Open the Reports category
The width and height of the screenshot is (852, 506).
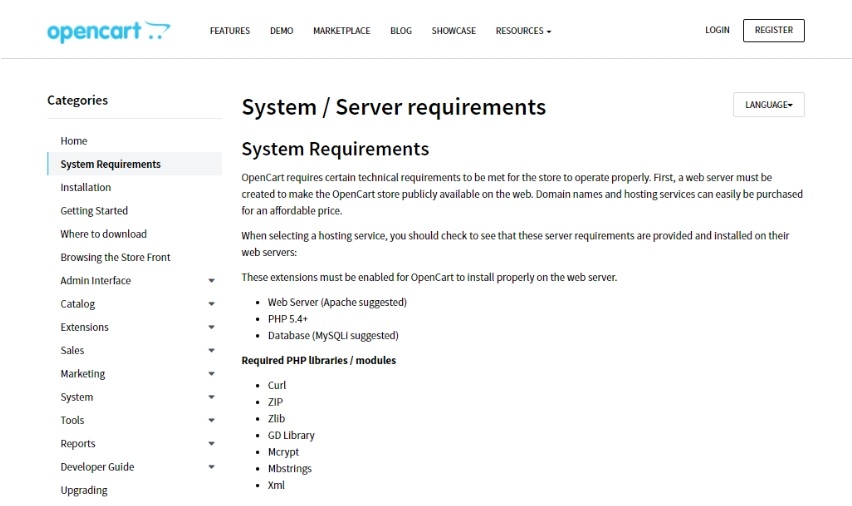pos(78,443)
